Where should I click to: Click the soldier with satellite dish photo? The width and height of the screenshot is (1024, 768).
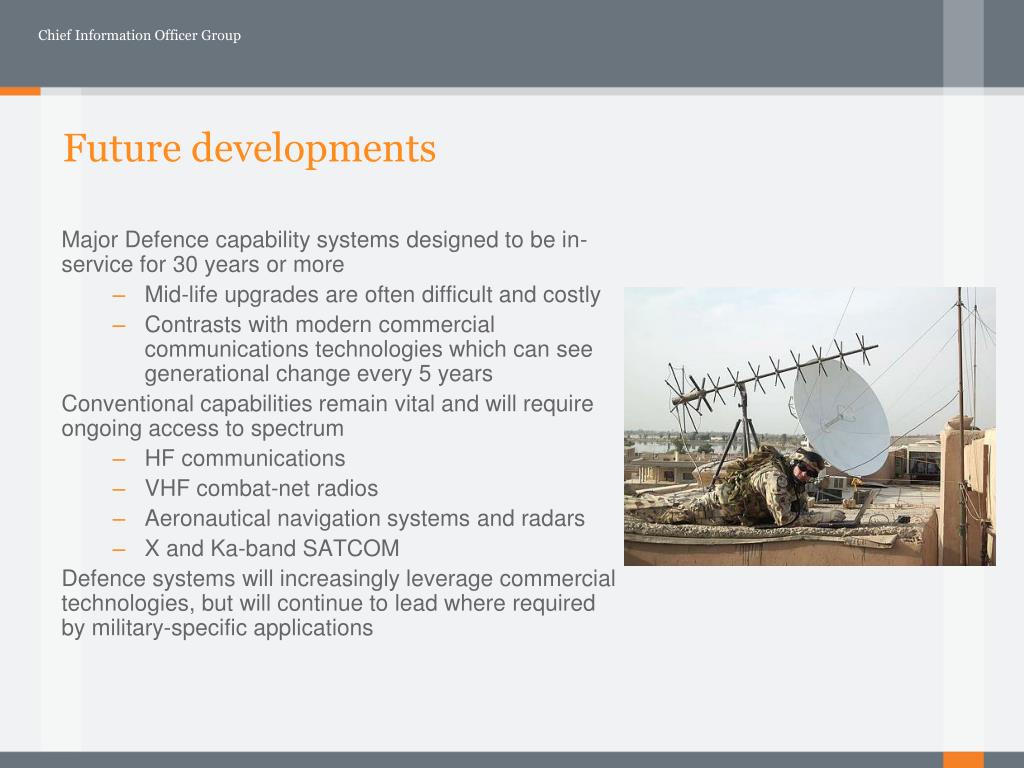click(x=810, y=426)
